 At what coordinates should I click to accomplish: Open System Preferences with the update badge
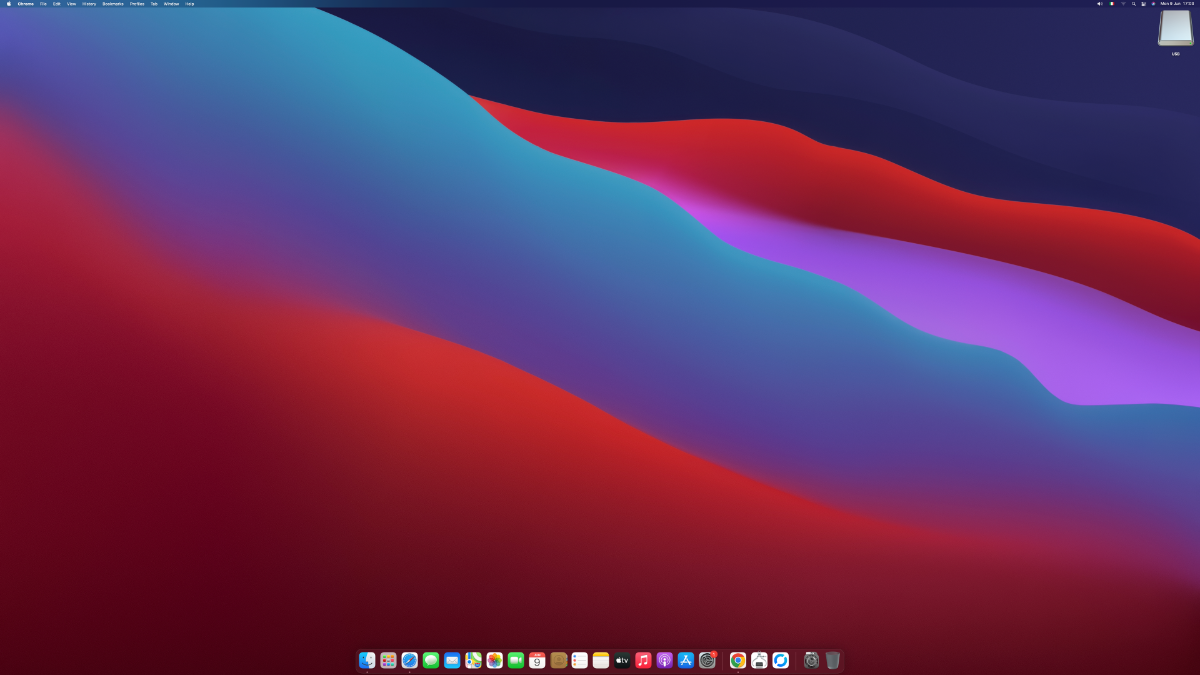[x=708, y=660]
